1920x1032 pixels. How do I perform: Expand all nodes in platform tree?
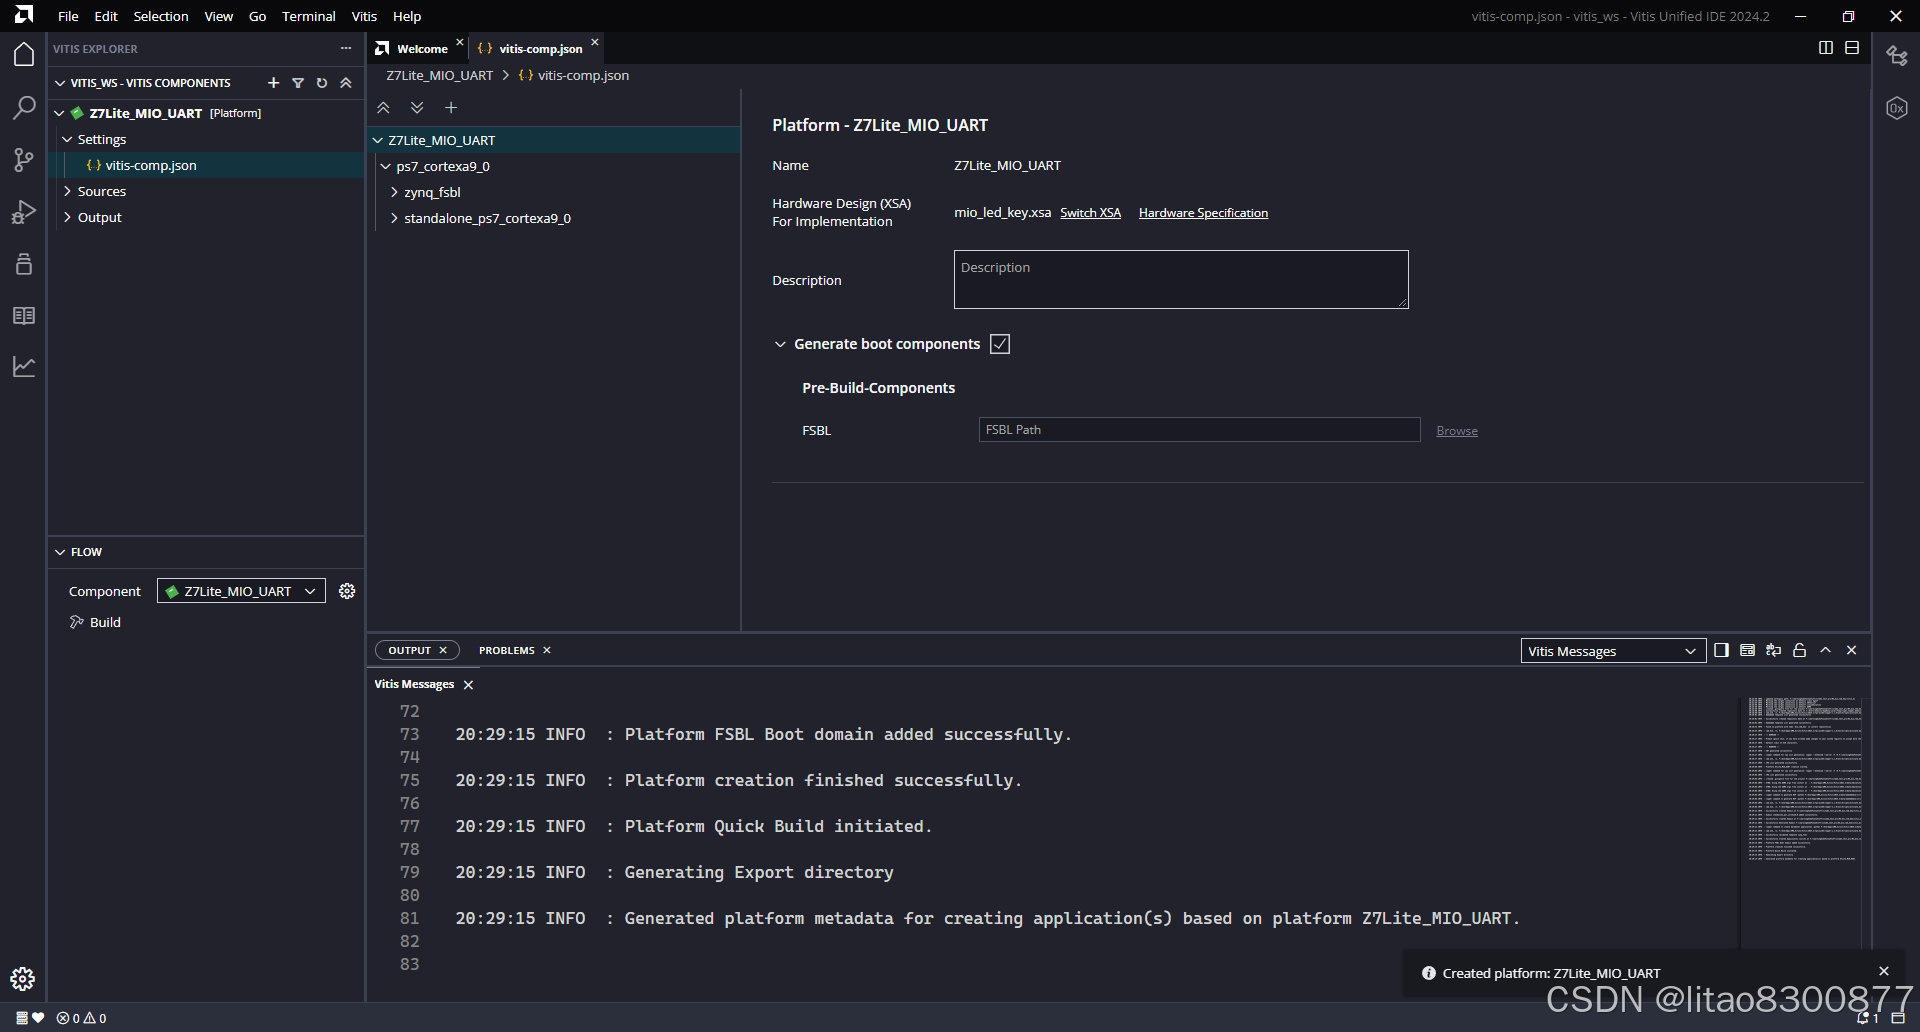coord(417,107)
